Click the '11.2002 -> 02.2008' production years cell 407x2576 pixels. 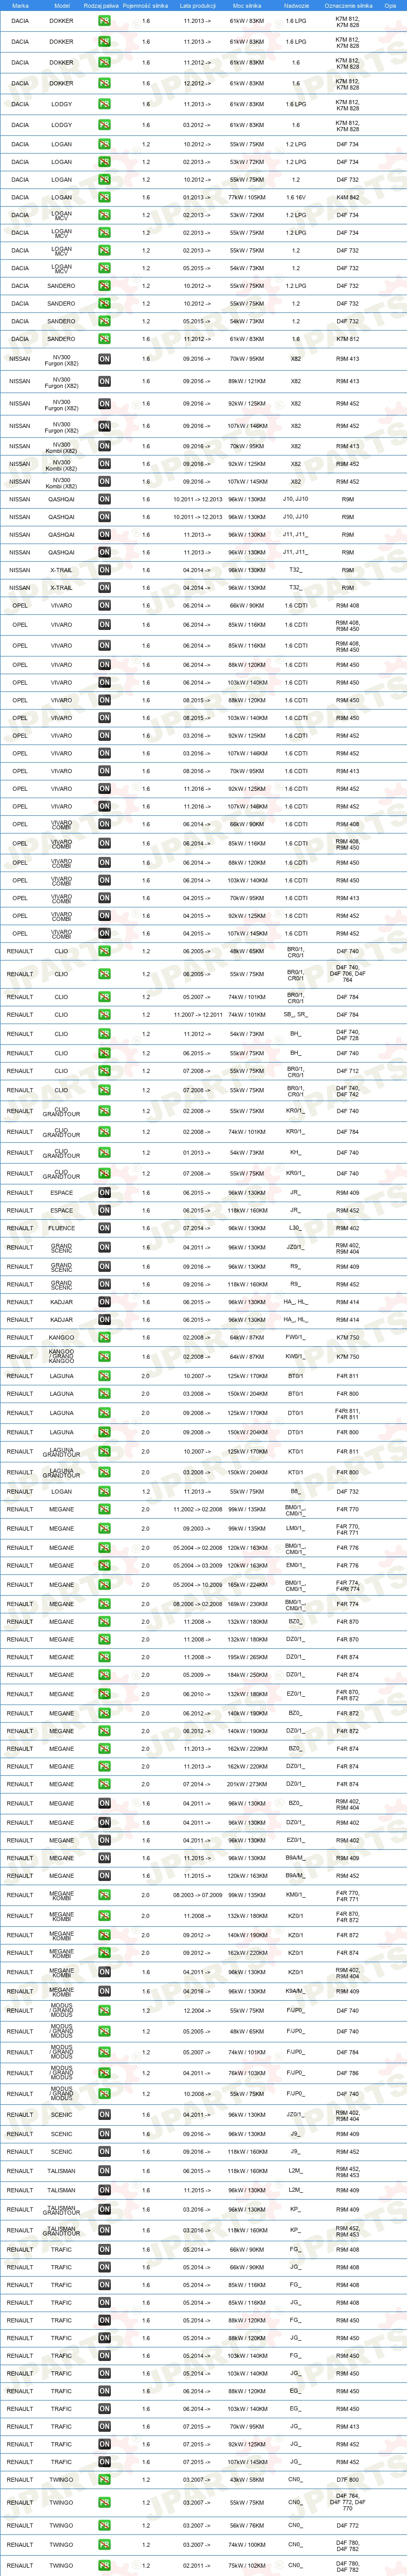(x=197, y=1509)
